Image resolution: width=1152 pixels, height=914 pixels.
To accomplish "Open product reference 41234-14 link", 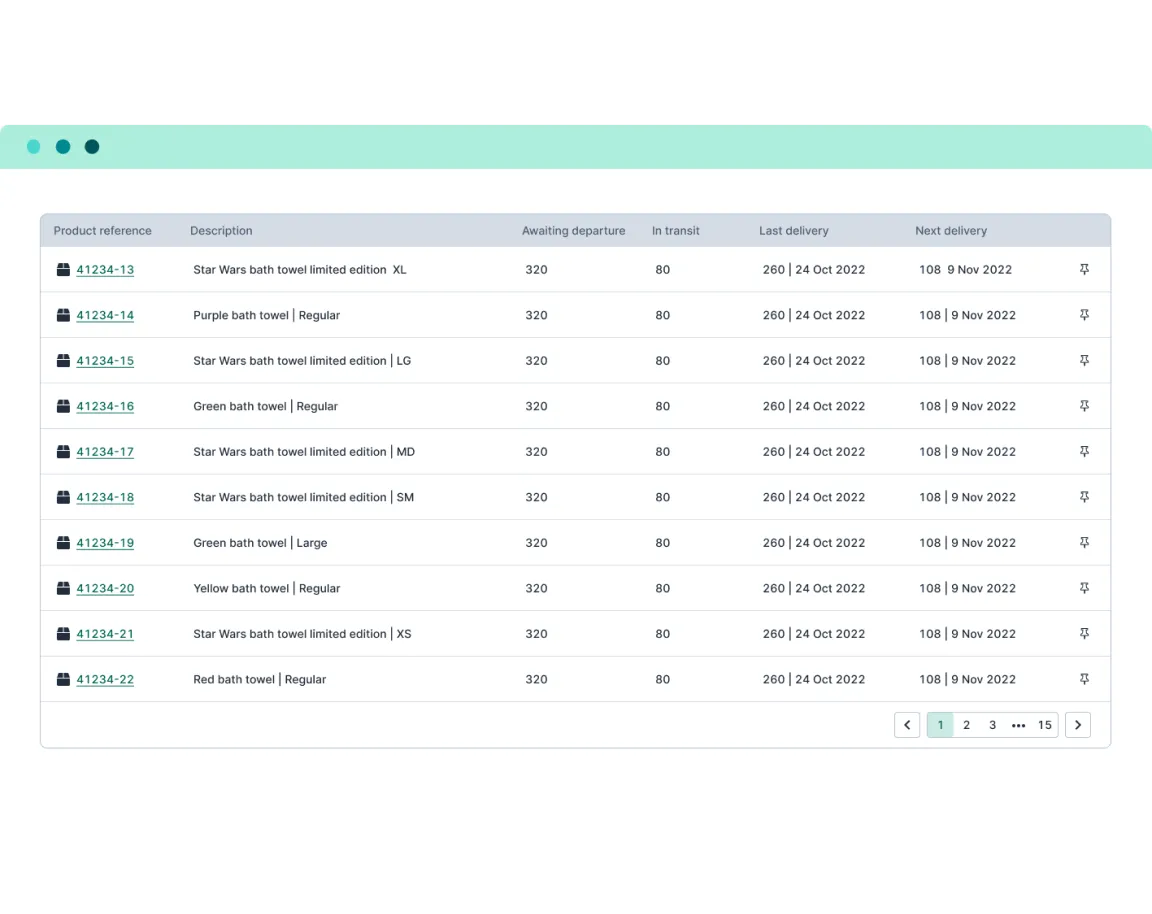I will pos(105,315).
